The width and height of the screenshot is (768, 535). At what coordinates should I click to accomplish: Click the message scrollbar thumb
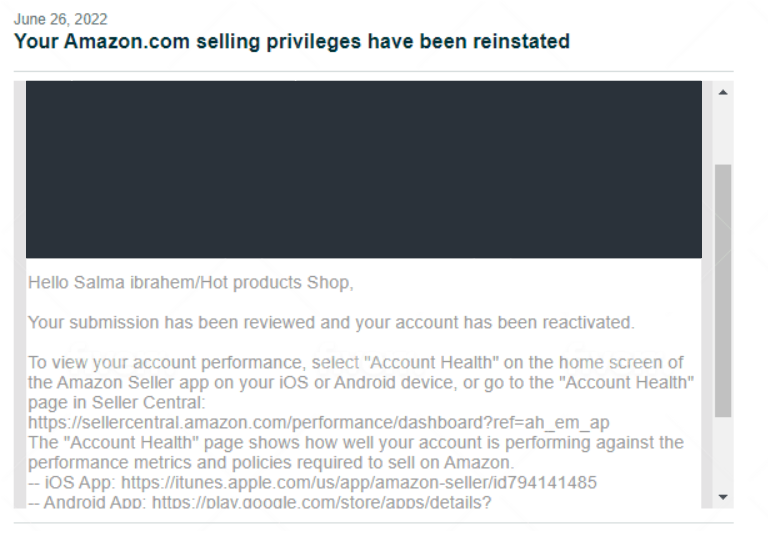click(x=723, y=291)
